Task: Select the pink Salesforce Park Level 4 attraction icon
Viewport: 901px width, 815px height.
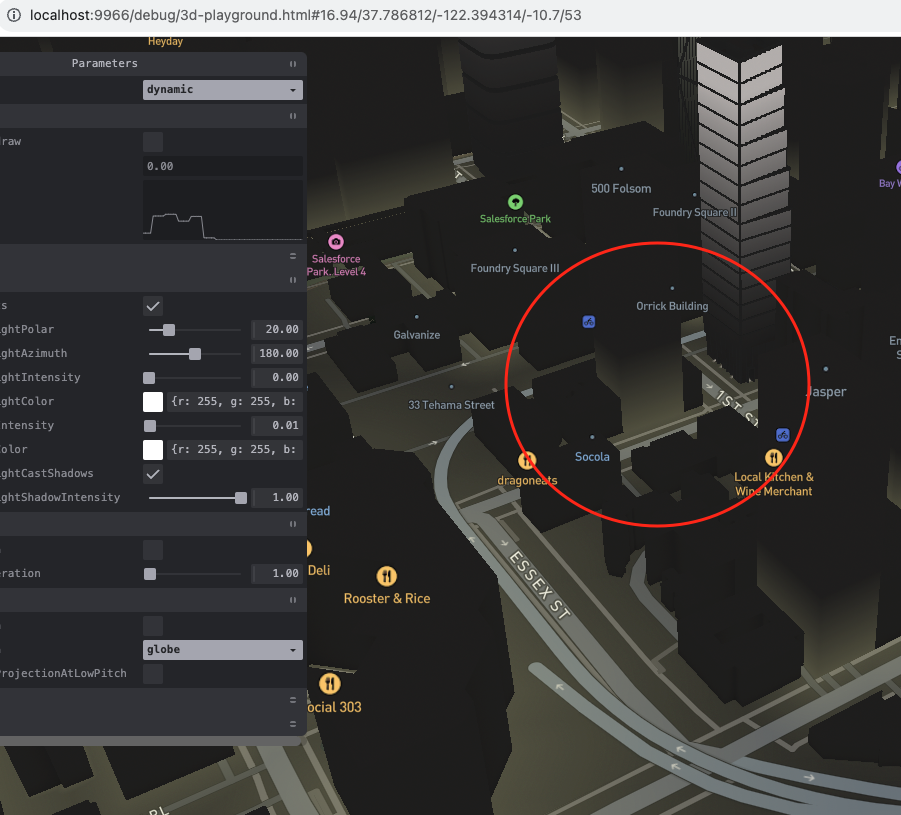Action: point(336,242)
